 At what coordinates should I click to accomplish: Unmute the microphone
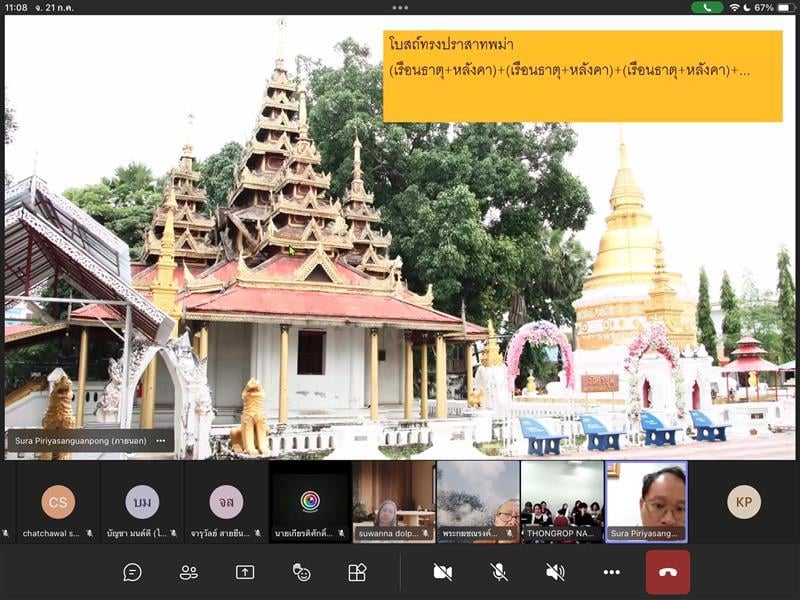[499, 572]
